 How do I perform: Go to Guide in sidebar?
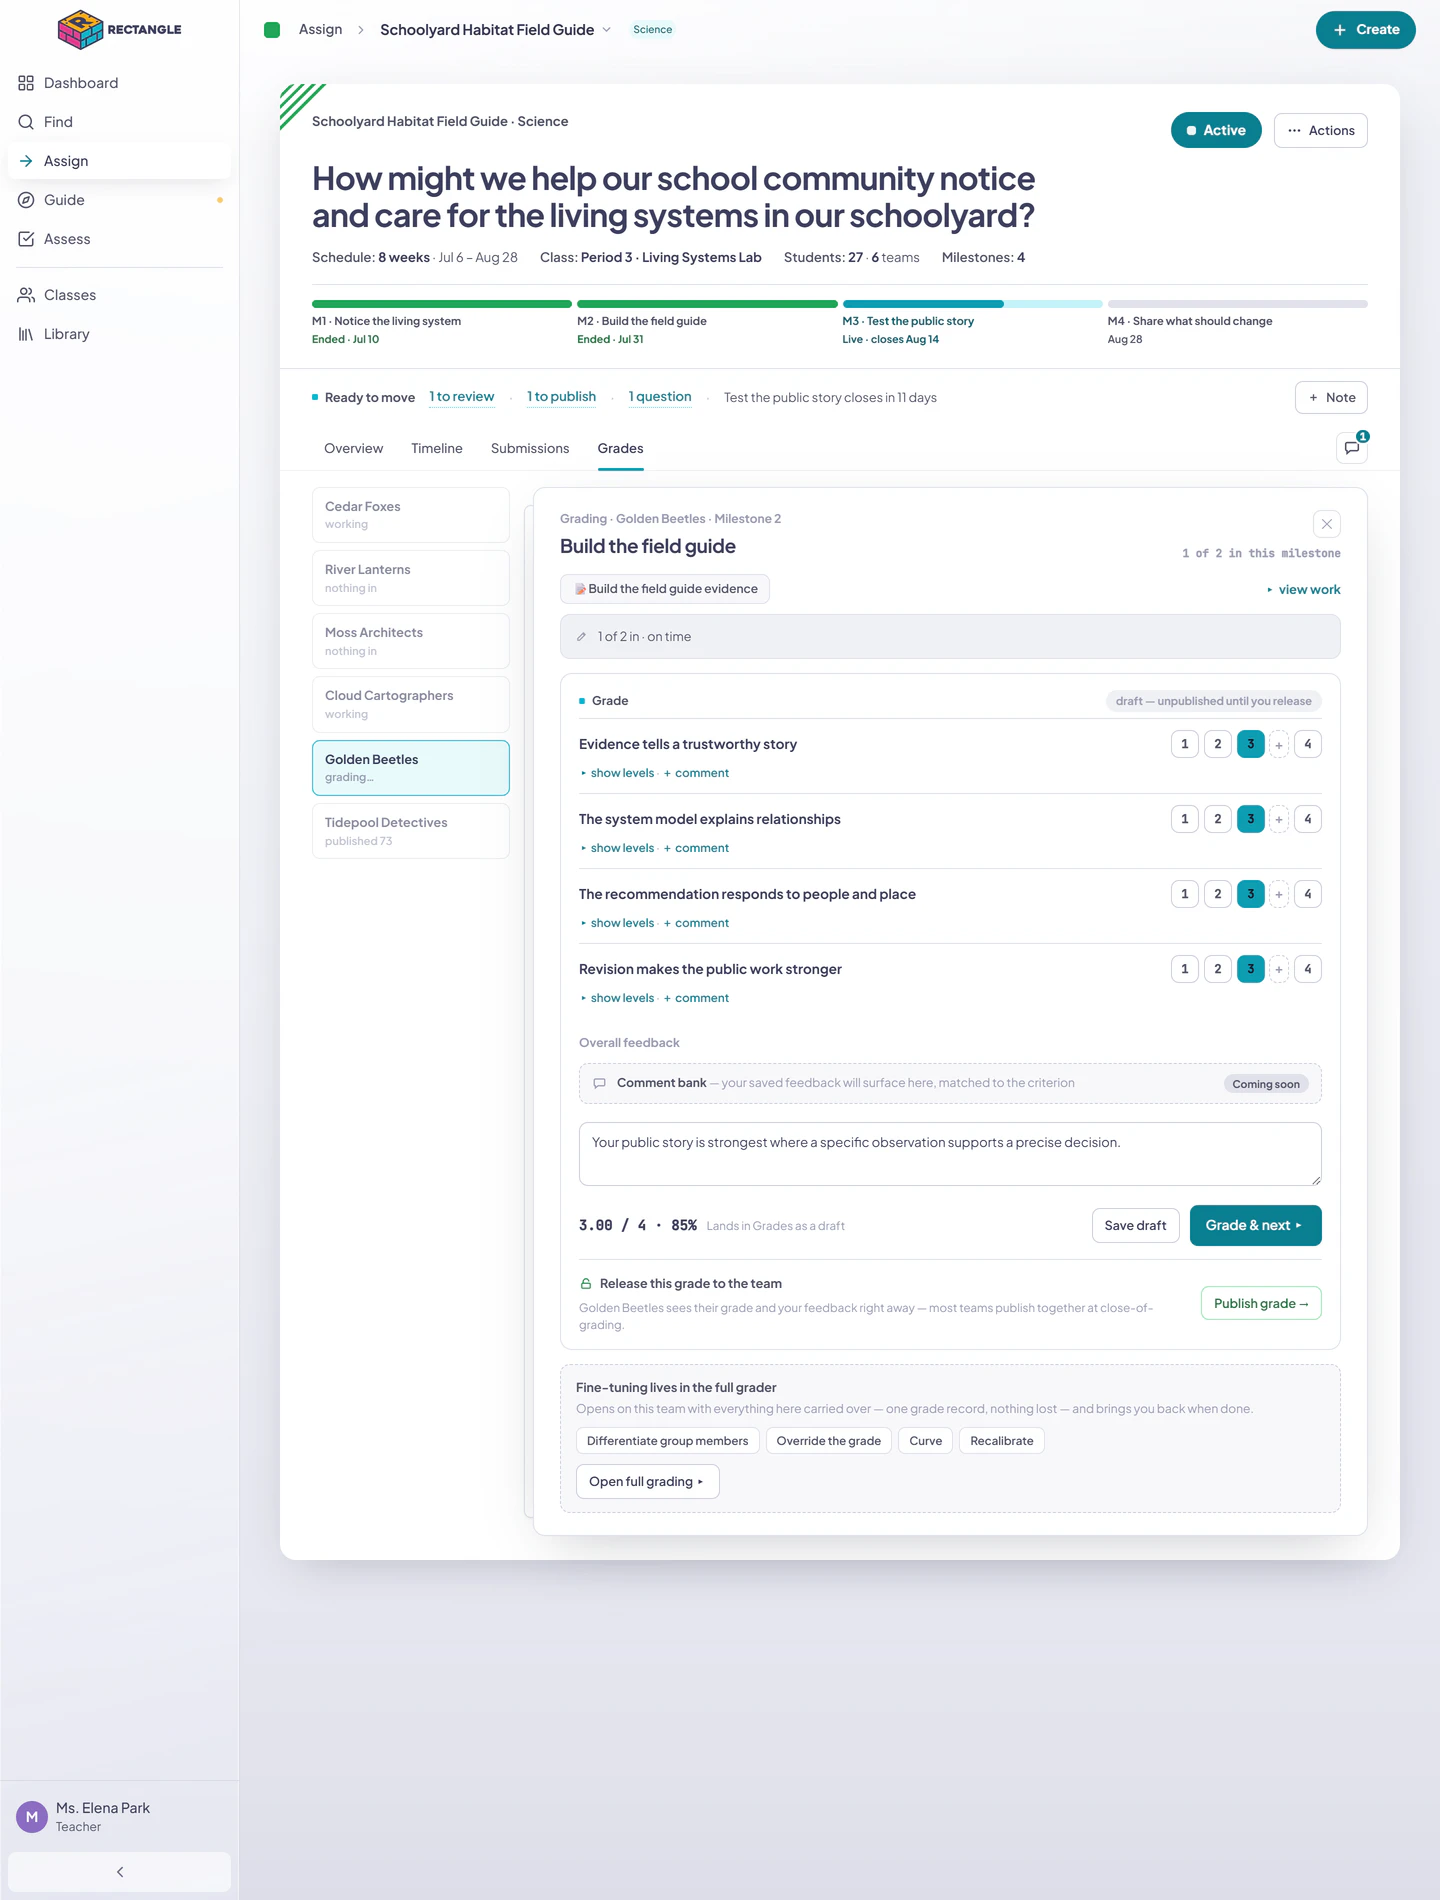coord(119,200)
